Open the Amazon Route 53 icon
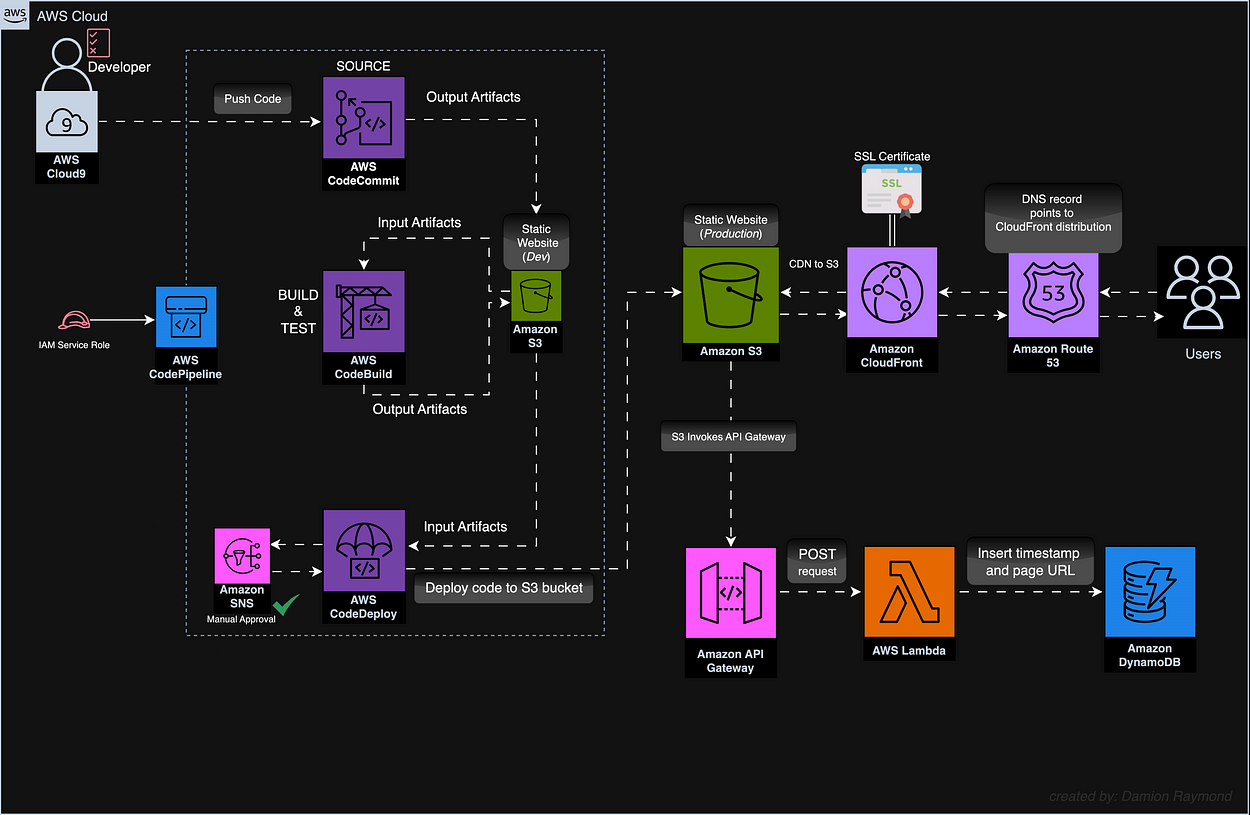This screenshot has height=815, width=1250. pyautogui.click(x=1052, y=293)
